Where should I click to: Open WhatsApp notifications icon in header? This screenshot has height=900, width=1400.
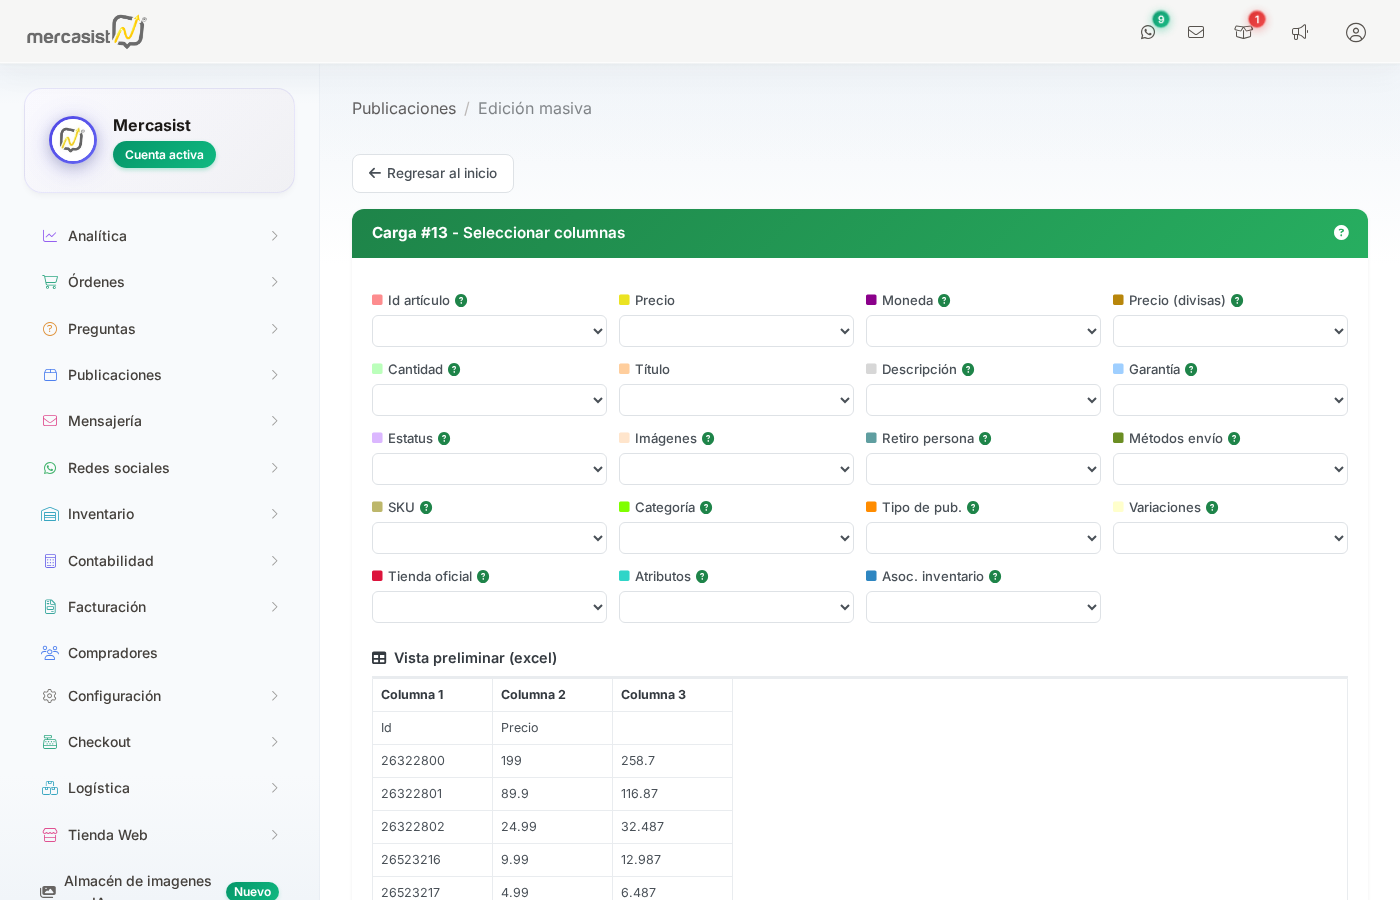1148,32
